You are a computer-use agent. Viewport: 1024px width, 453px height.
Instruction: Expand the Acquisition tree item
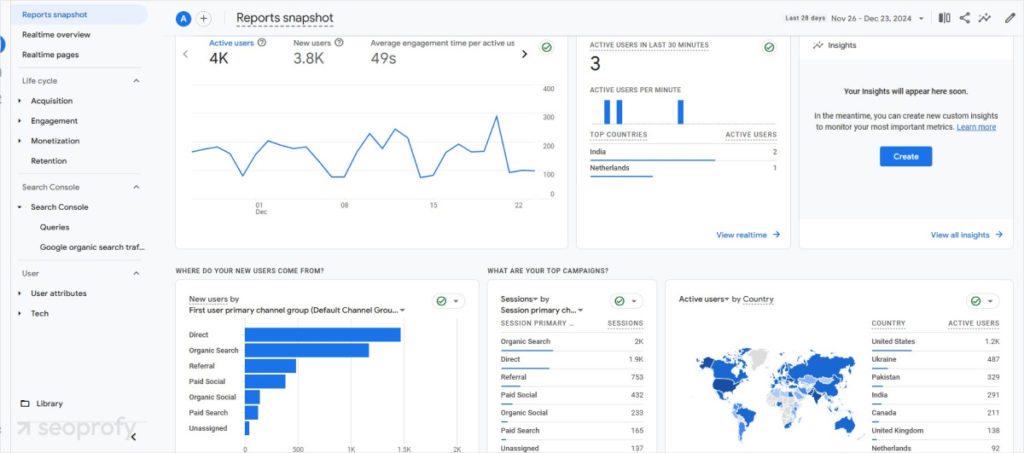pos(20,101)
